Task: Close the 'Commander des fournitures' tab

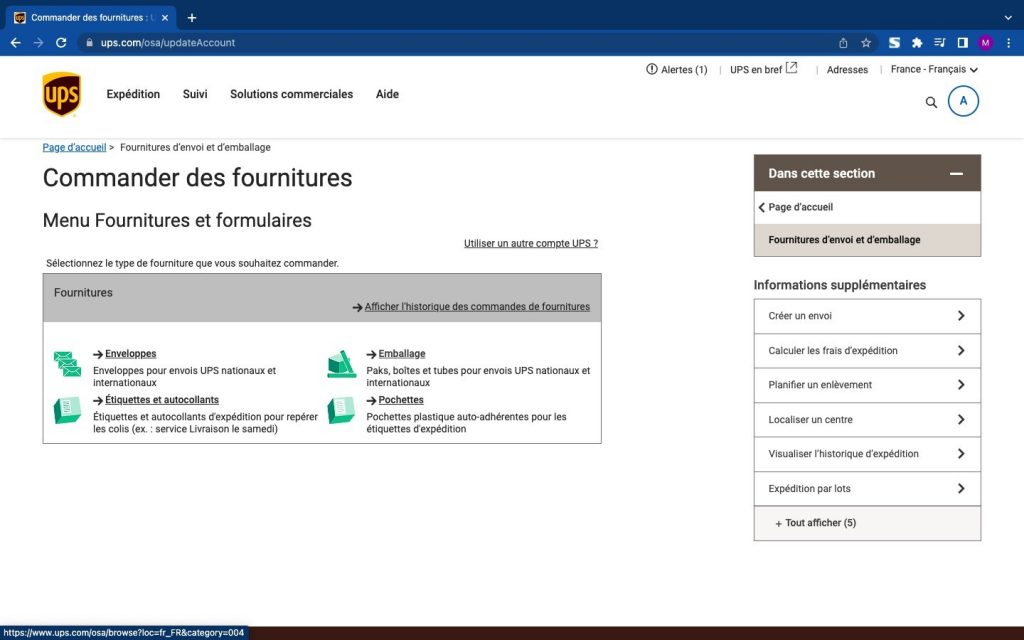Action: (165, 18)
